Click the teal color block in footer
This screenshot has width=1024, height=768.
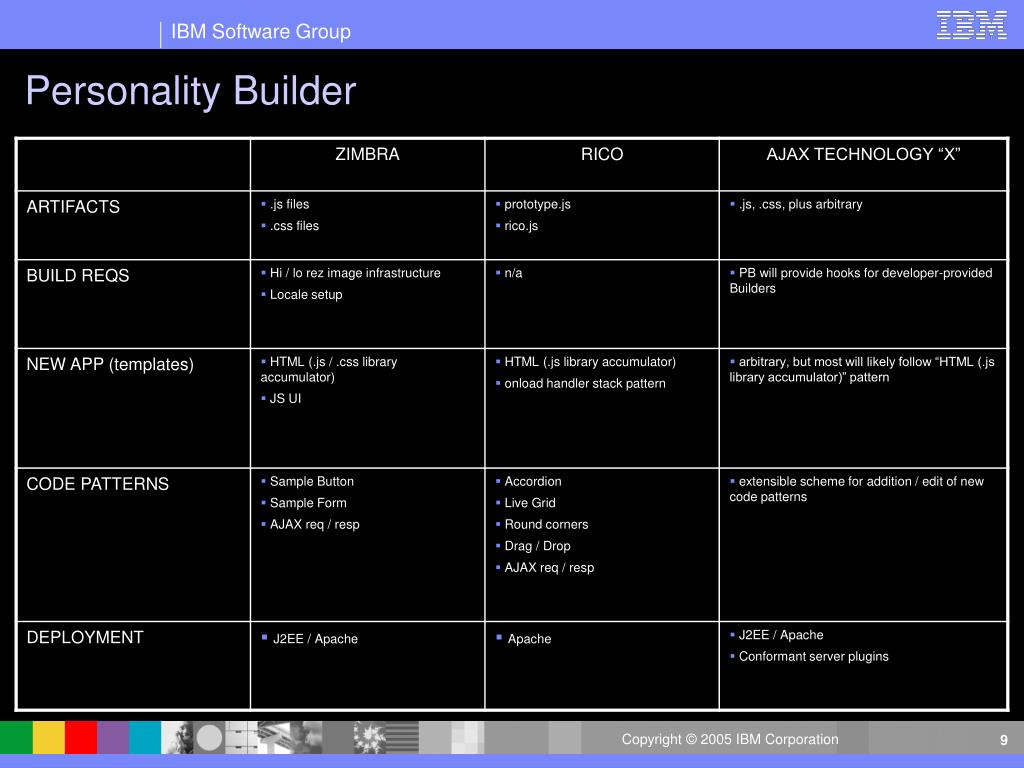pos(145,737)
